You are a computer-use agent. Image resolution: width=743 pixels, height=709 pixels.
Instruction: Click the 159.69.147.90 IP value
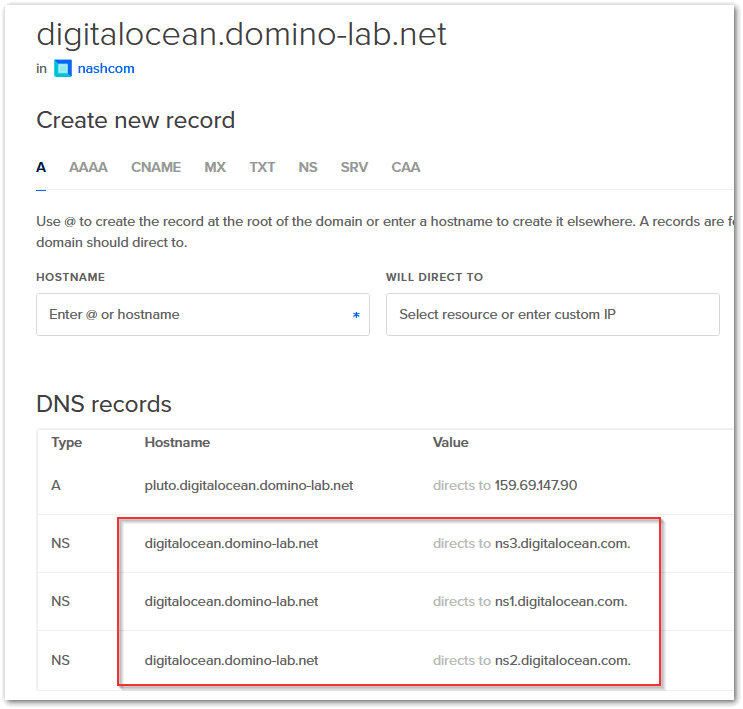click(x=536, y=486)
